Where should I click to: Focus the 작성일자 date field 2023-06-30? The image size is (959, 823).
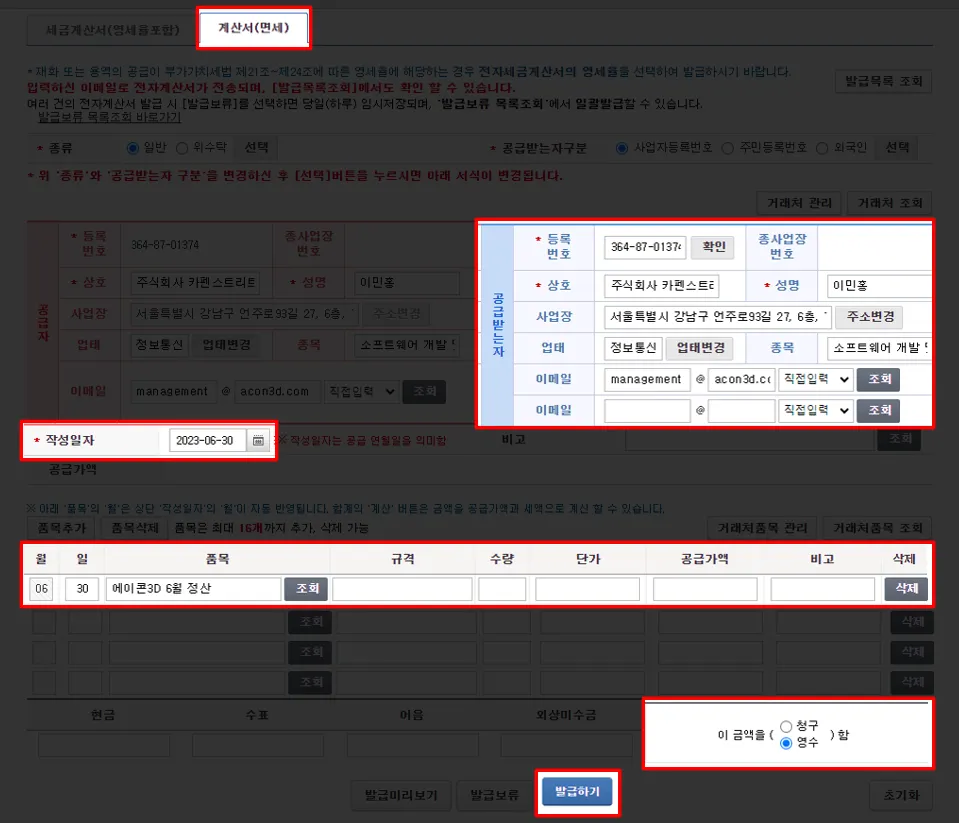tap(207, 440)
